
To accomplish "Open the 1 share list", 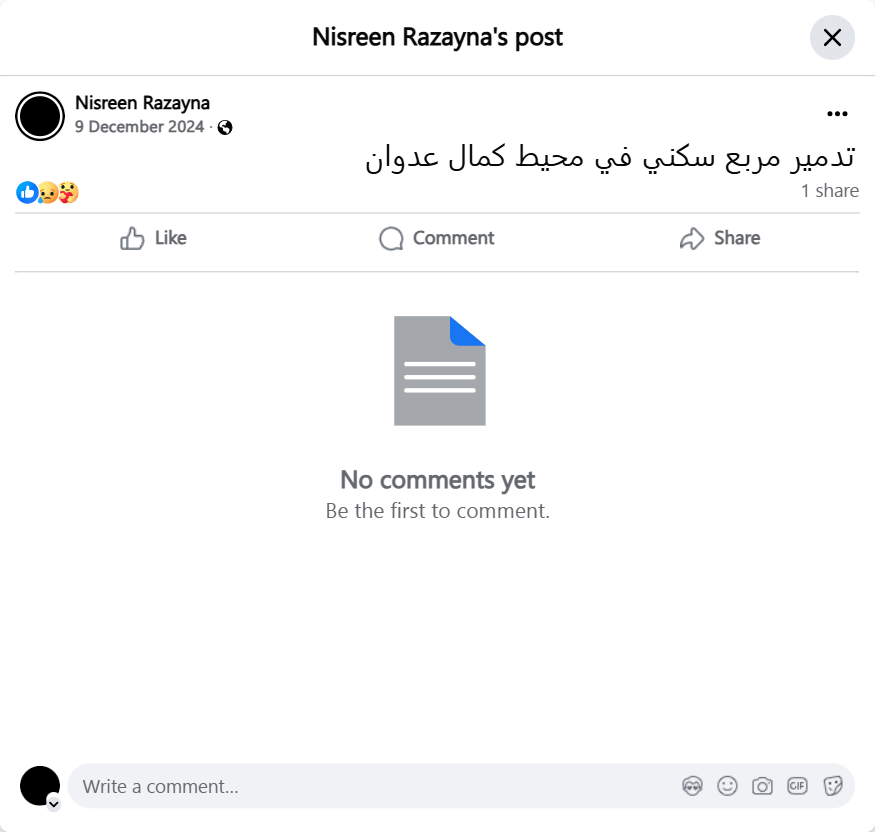I will tap(830, 191).
